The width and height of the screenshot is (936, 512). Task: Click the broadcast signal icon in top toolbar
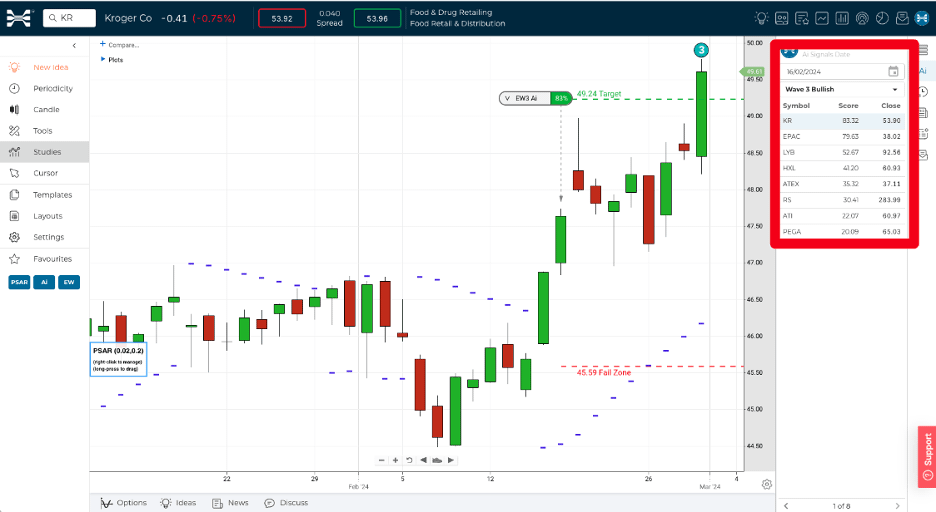(862, 18)
